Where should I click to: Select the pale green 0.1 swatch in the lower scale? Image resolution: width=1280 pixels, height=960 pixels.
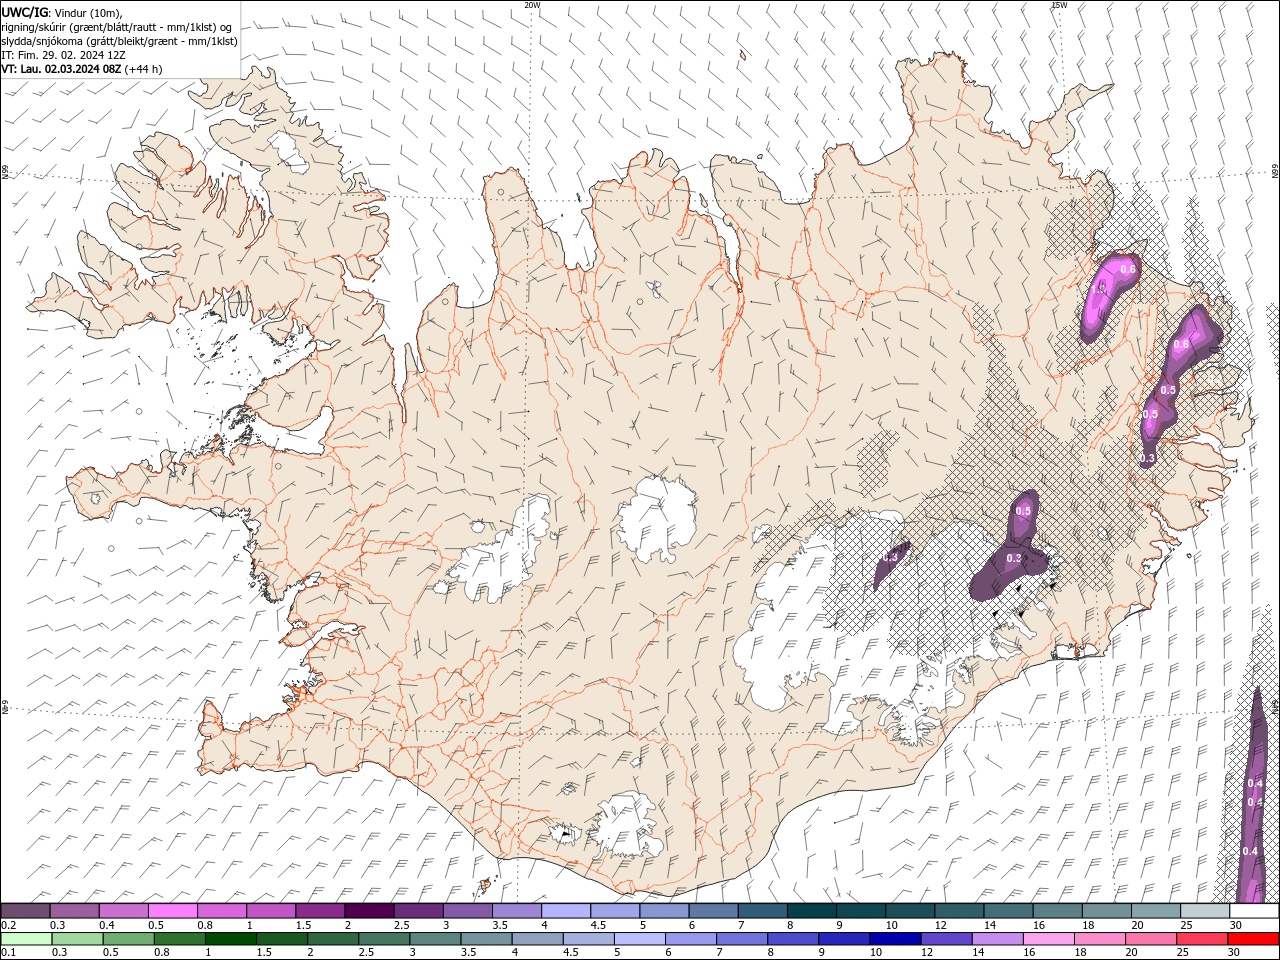(26, 939)
